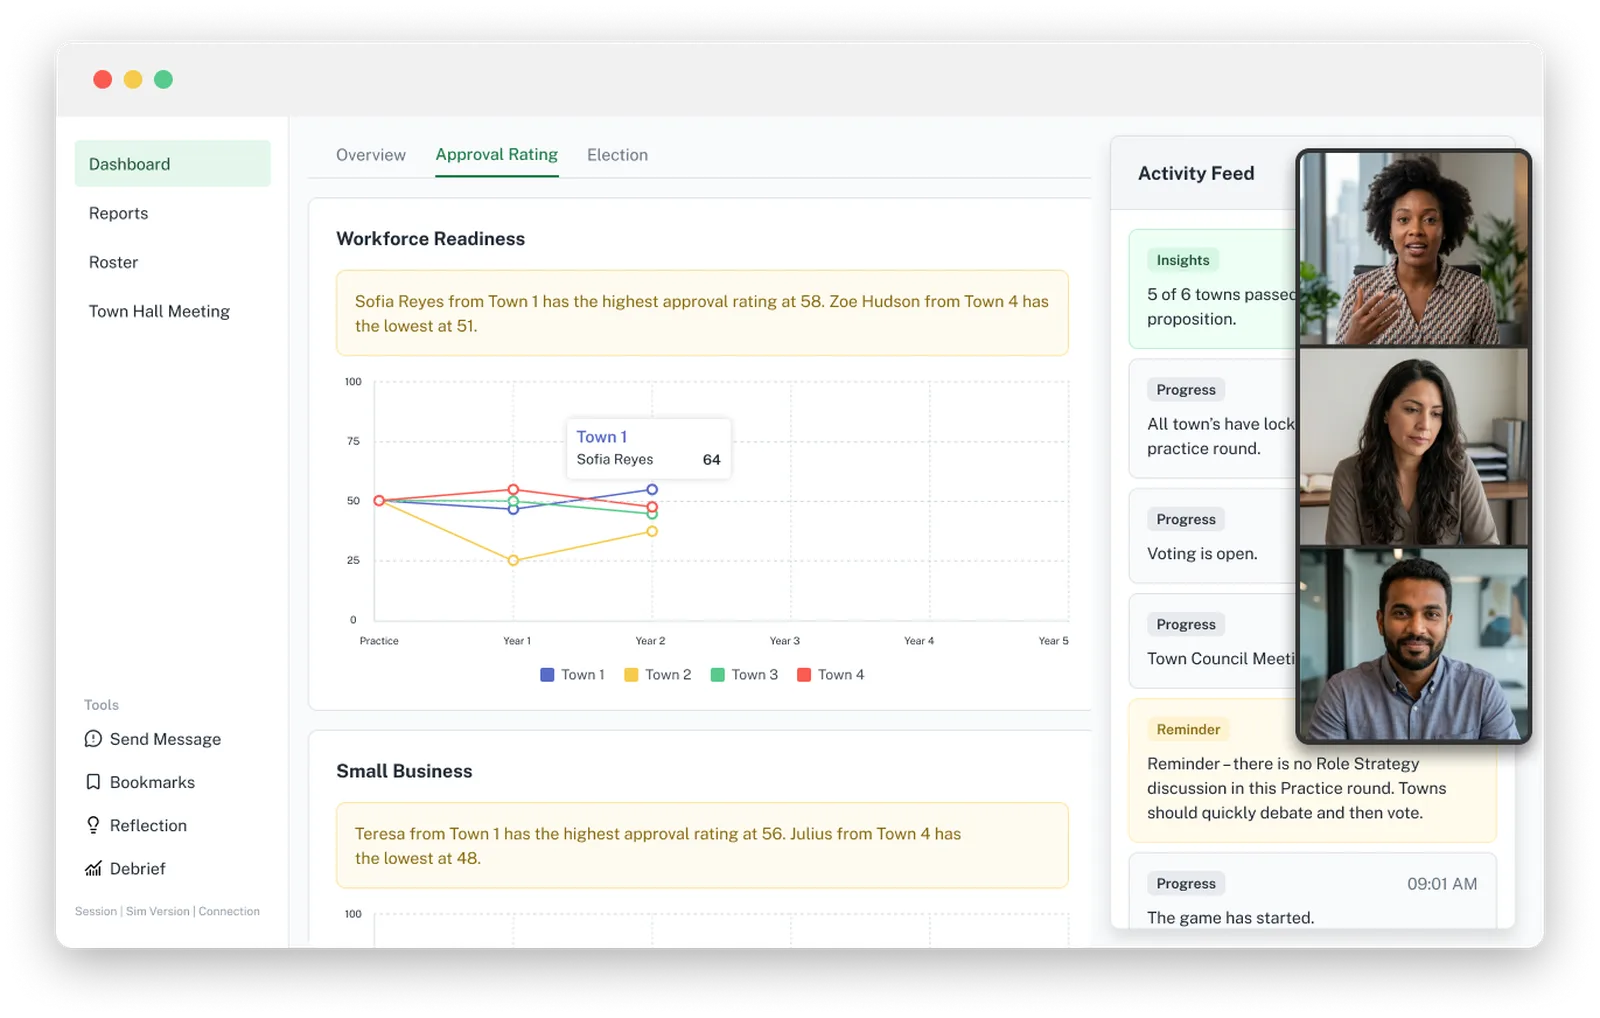Click the Connection footer link
The width and height of the screenshot is (1600, 1018).
229,911
